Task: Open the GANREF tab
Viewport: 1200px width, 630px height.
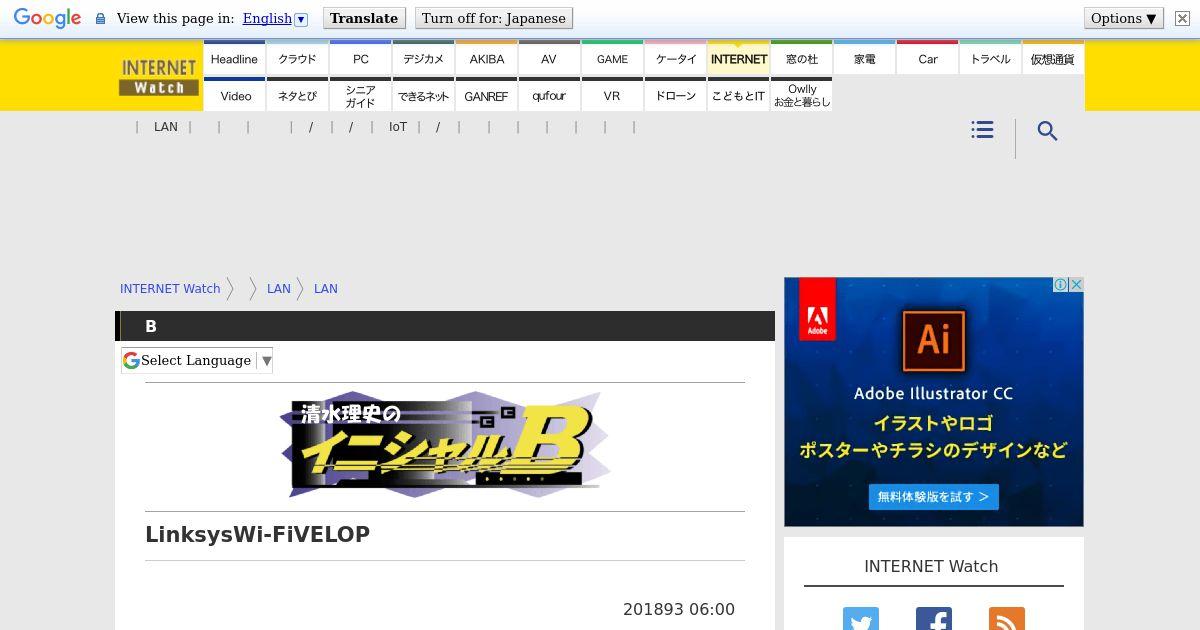Action: 486,95
